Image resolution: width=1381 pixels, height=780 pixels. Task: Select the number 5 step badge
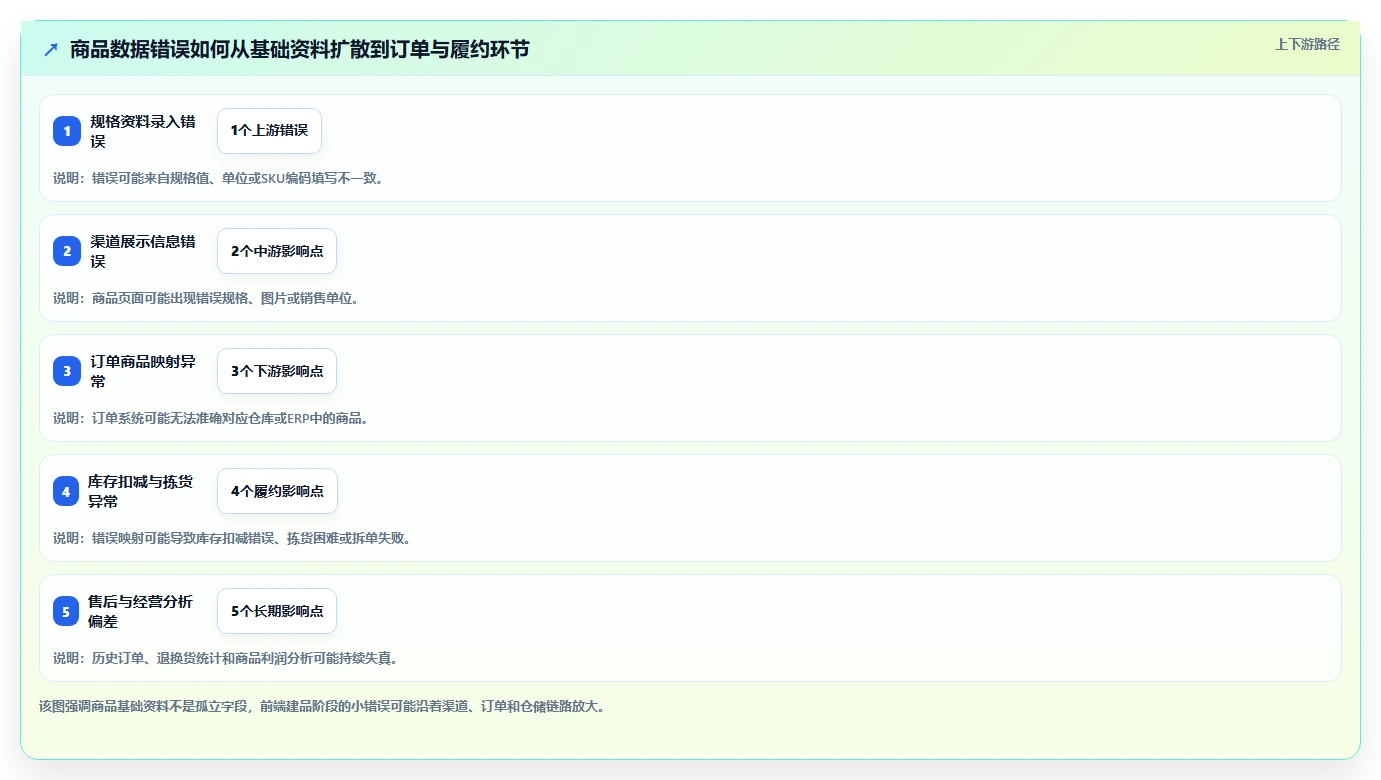(66, 611)
